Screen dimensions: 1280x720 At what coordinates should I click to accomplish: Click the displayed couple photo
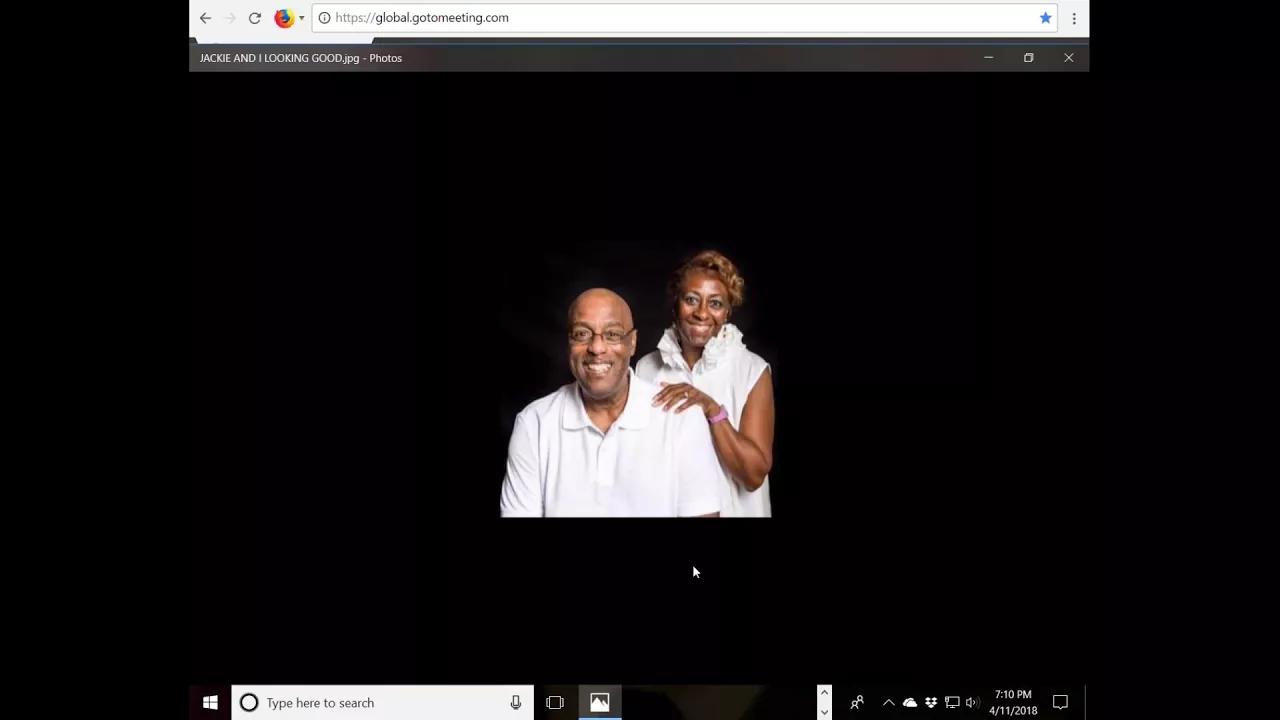(636, 383)
